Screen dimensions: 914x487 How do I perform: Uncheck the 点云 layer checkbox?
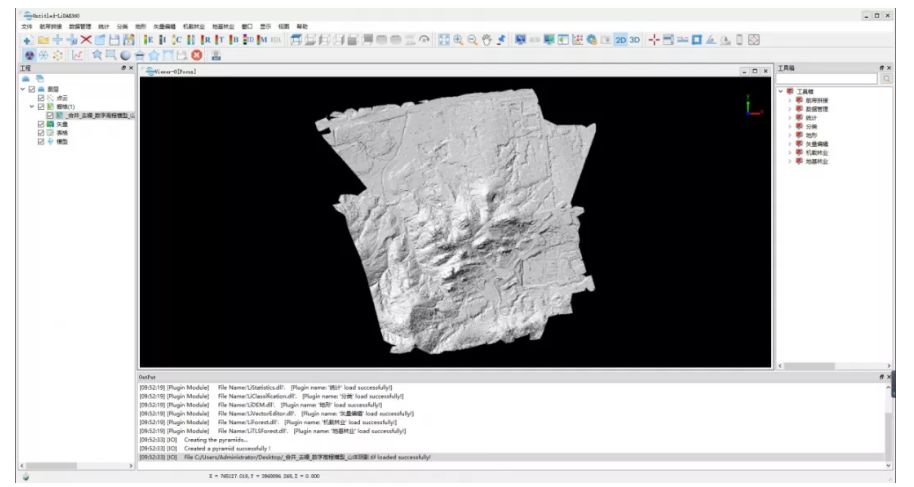tap(41, 97)
